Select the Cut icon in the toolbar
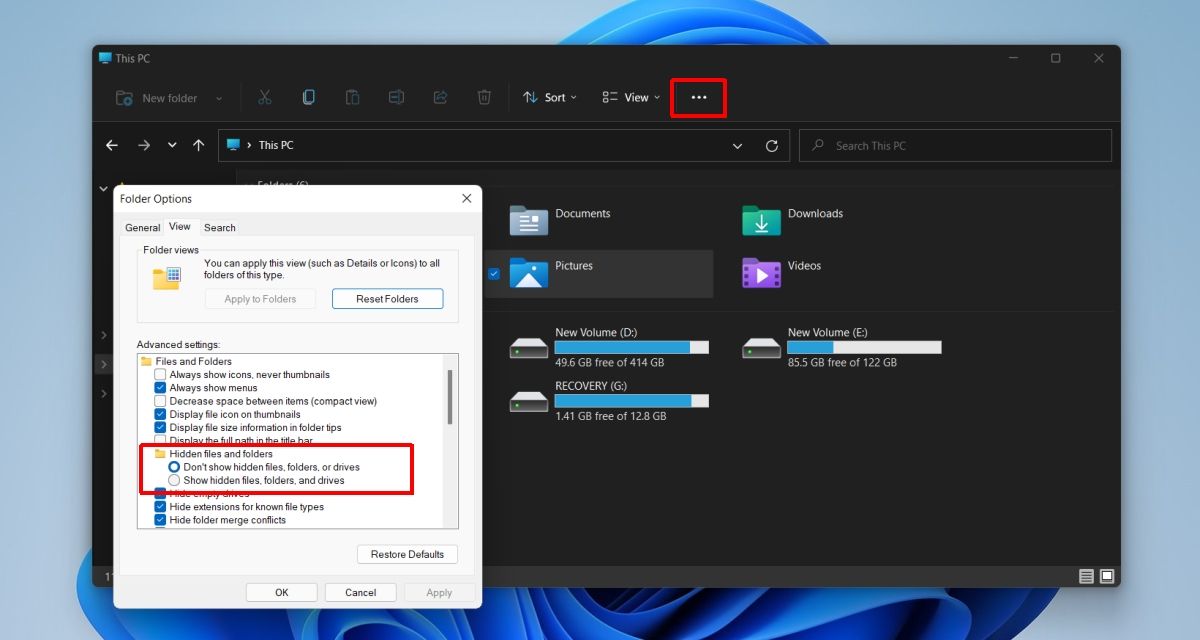The height and width of the screenshot is (640, 1200). 263,97
